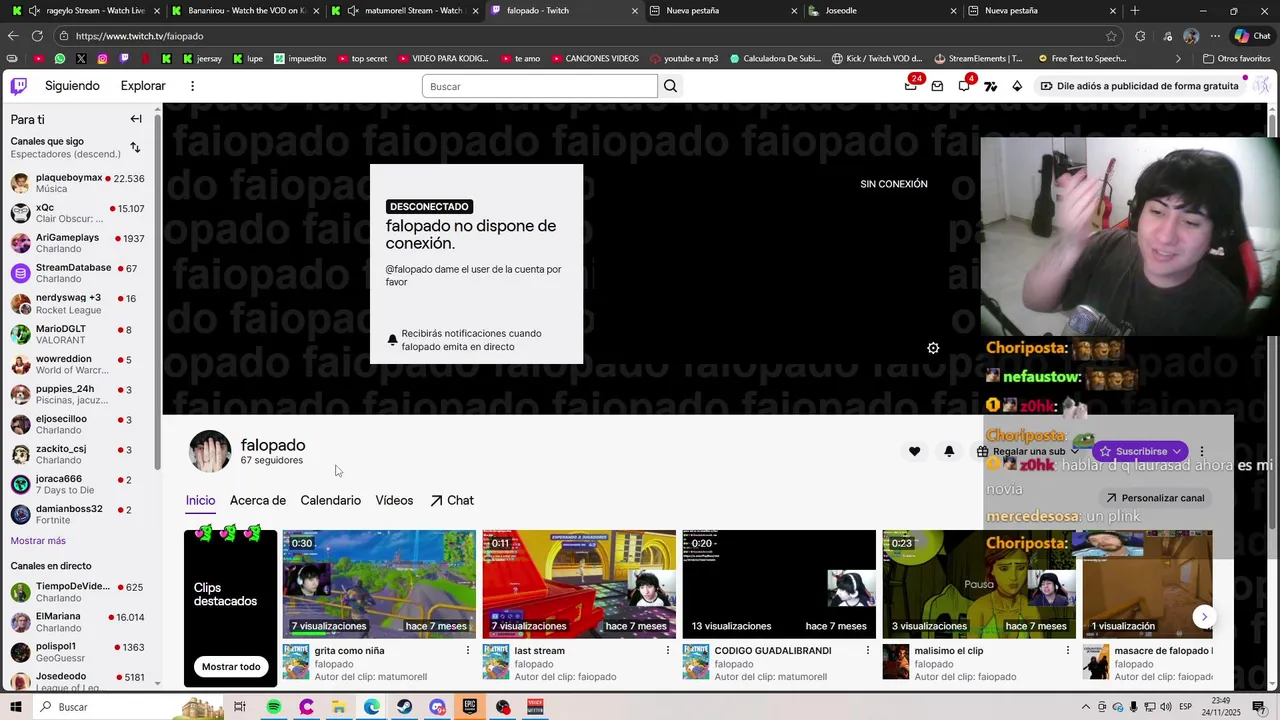
Task: Click the ad-free Turbo promo button
Action: pyautogui.click(x=1139, y=86)
